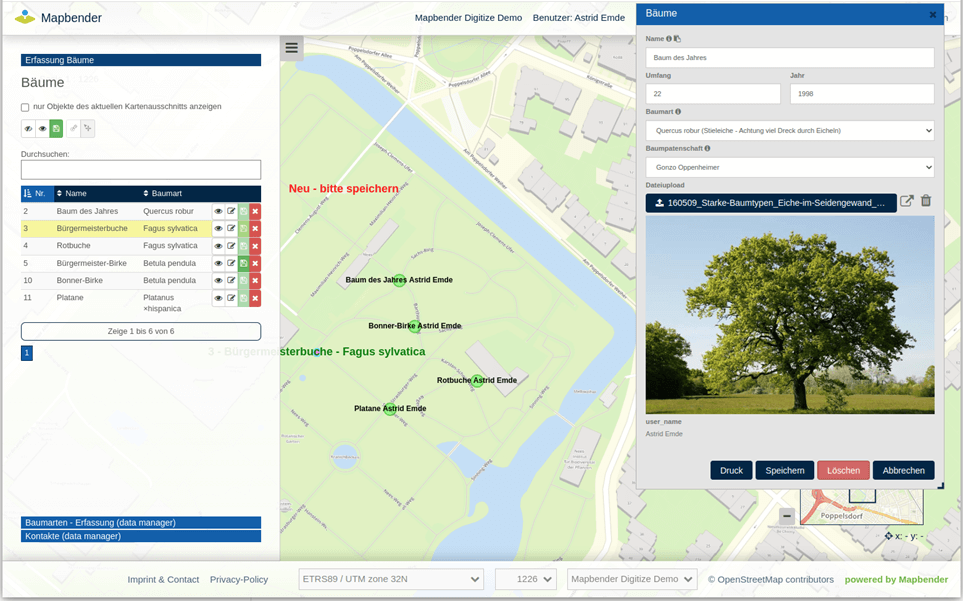Enable 'nur Objekte des aktuellen Kartenausschnitts anzeigen' checkbox
Image resolution: width=963 pixels, height=601 pixels.
(25, 107)
